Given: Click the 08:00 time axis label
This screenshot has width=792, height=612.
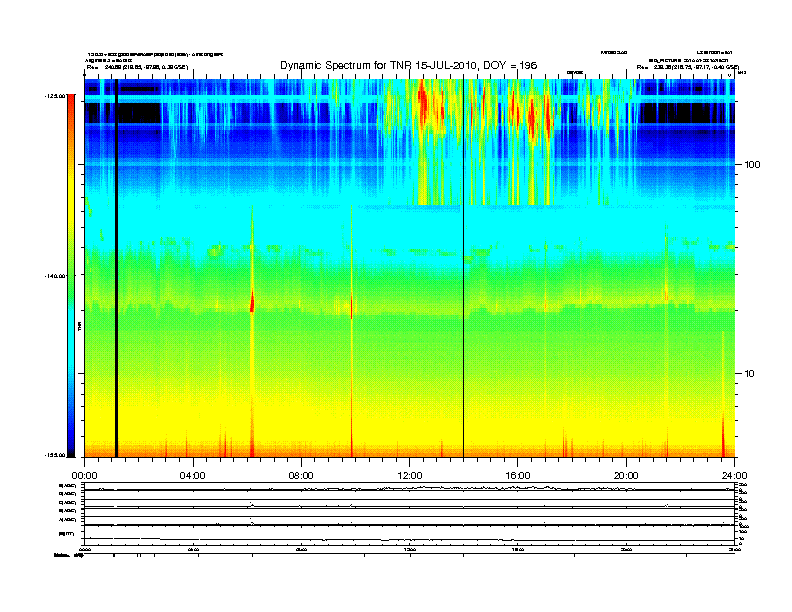Looking at the screenshot, I should point(301,476).
